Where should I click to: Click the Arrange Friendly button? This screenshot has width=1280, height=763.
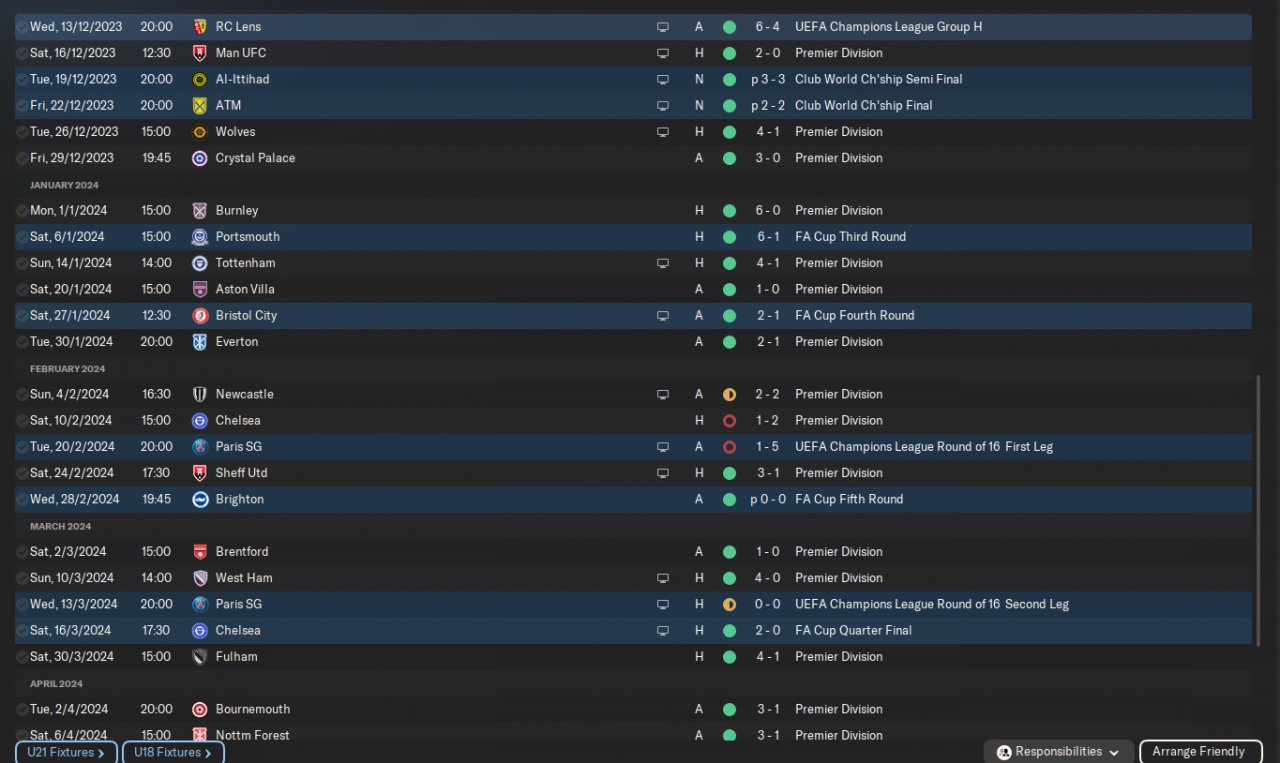1198,752
